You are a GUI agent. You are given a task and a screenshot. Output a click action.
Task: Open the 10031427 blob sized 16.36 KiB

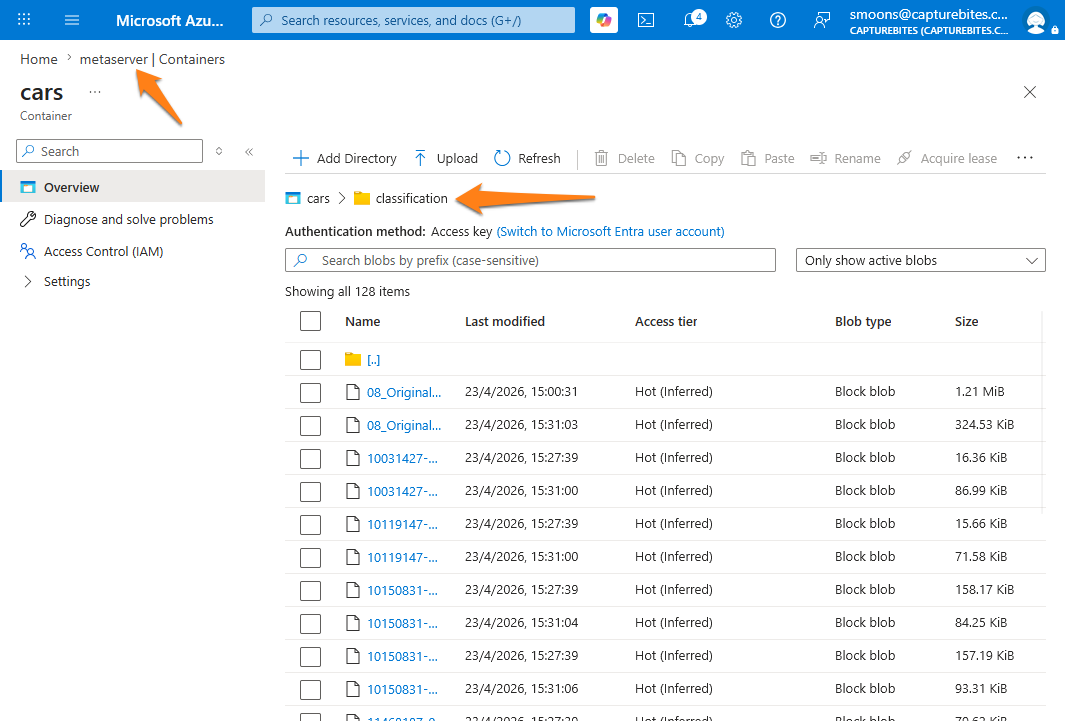[402, 458]
